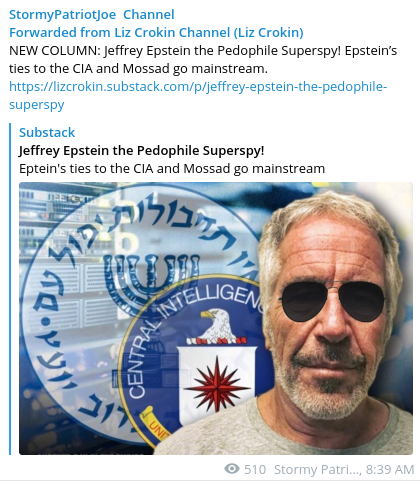Click the 8:39 AM message timestamp
This screenshot has height=485, width=420.
(390, 469)
